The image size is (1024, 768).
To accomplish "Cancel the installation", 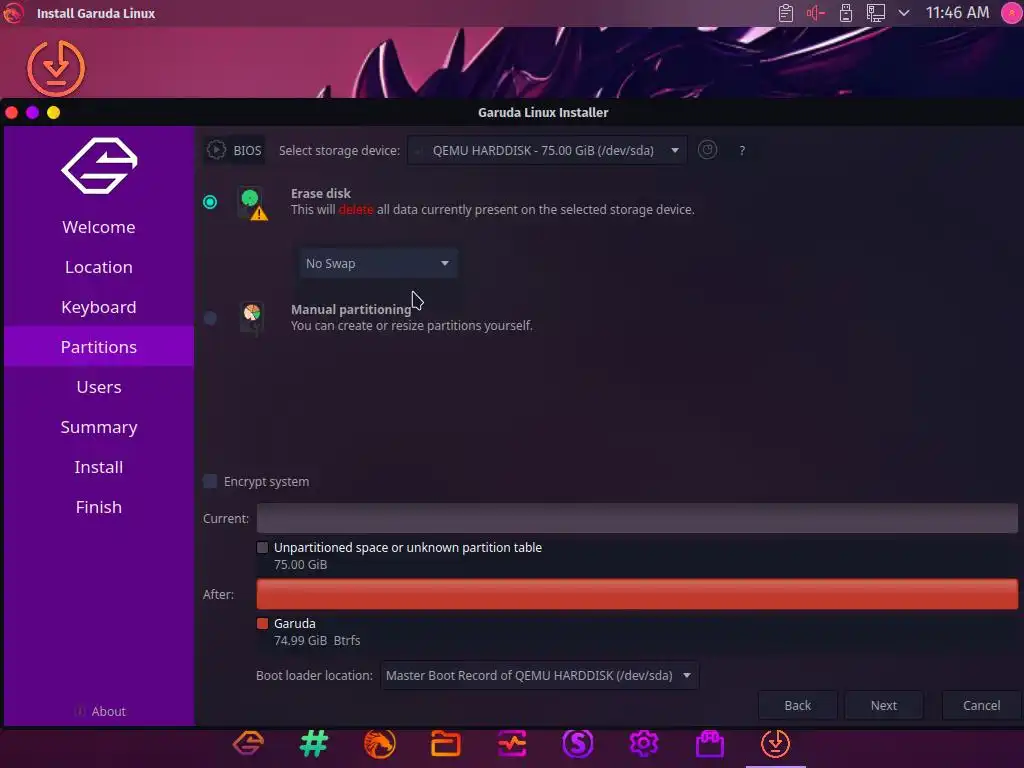I will tap(981, 705).
